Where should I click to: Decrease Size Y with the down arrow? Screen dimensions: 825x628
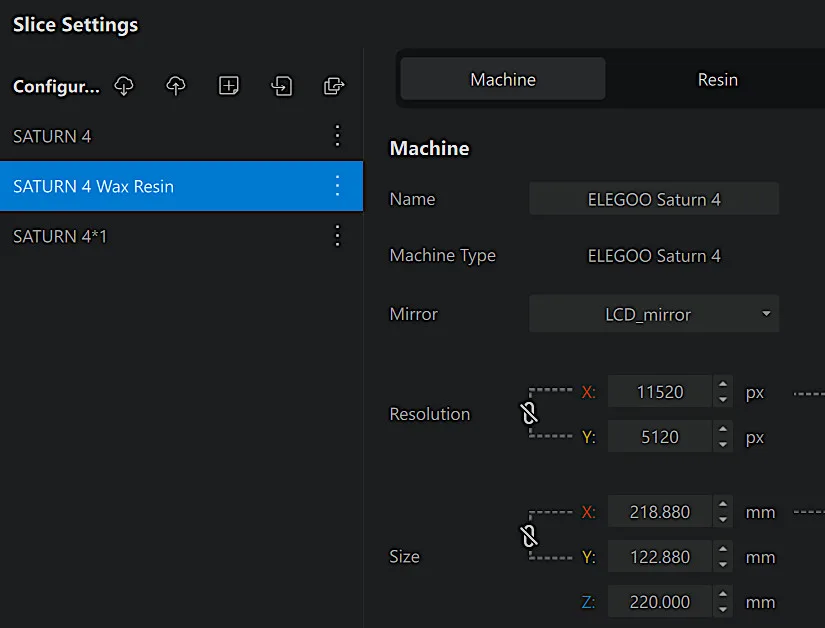click(x=723, y=564)
